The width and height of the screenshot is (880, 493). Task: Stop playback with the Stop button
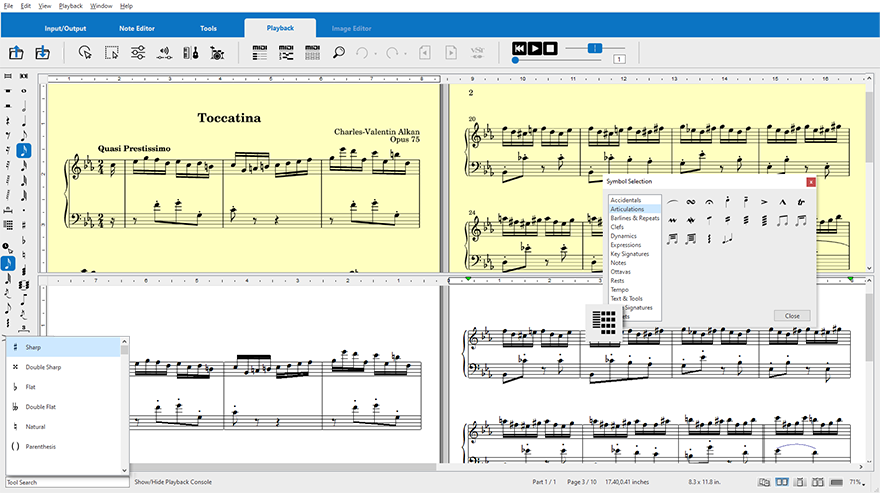point(551,48)
